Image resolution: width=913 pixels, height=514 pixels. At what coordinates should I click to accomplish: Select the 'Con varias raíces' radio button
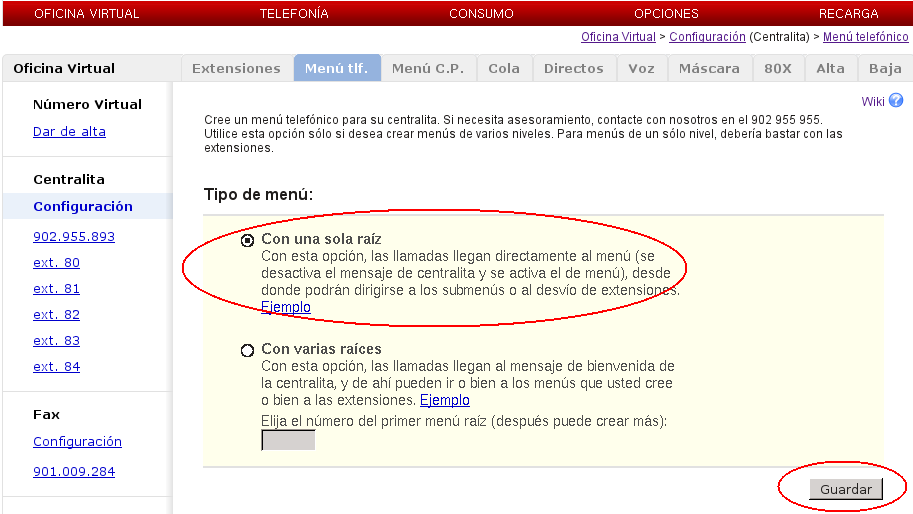tap(247, 350)
